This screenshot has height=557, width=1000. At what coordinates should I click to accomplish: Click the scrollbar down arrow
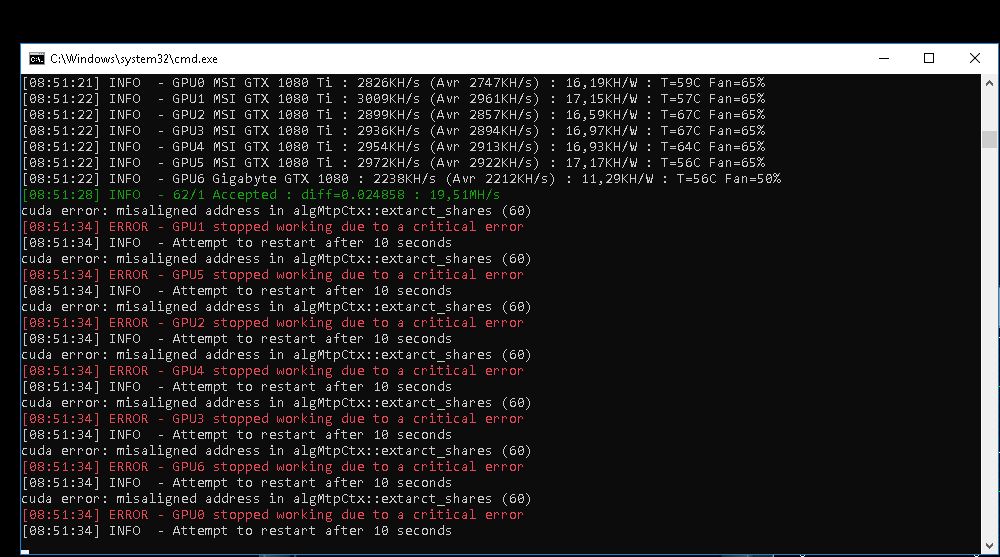coord(989,546)
